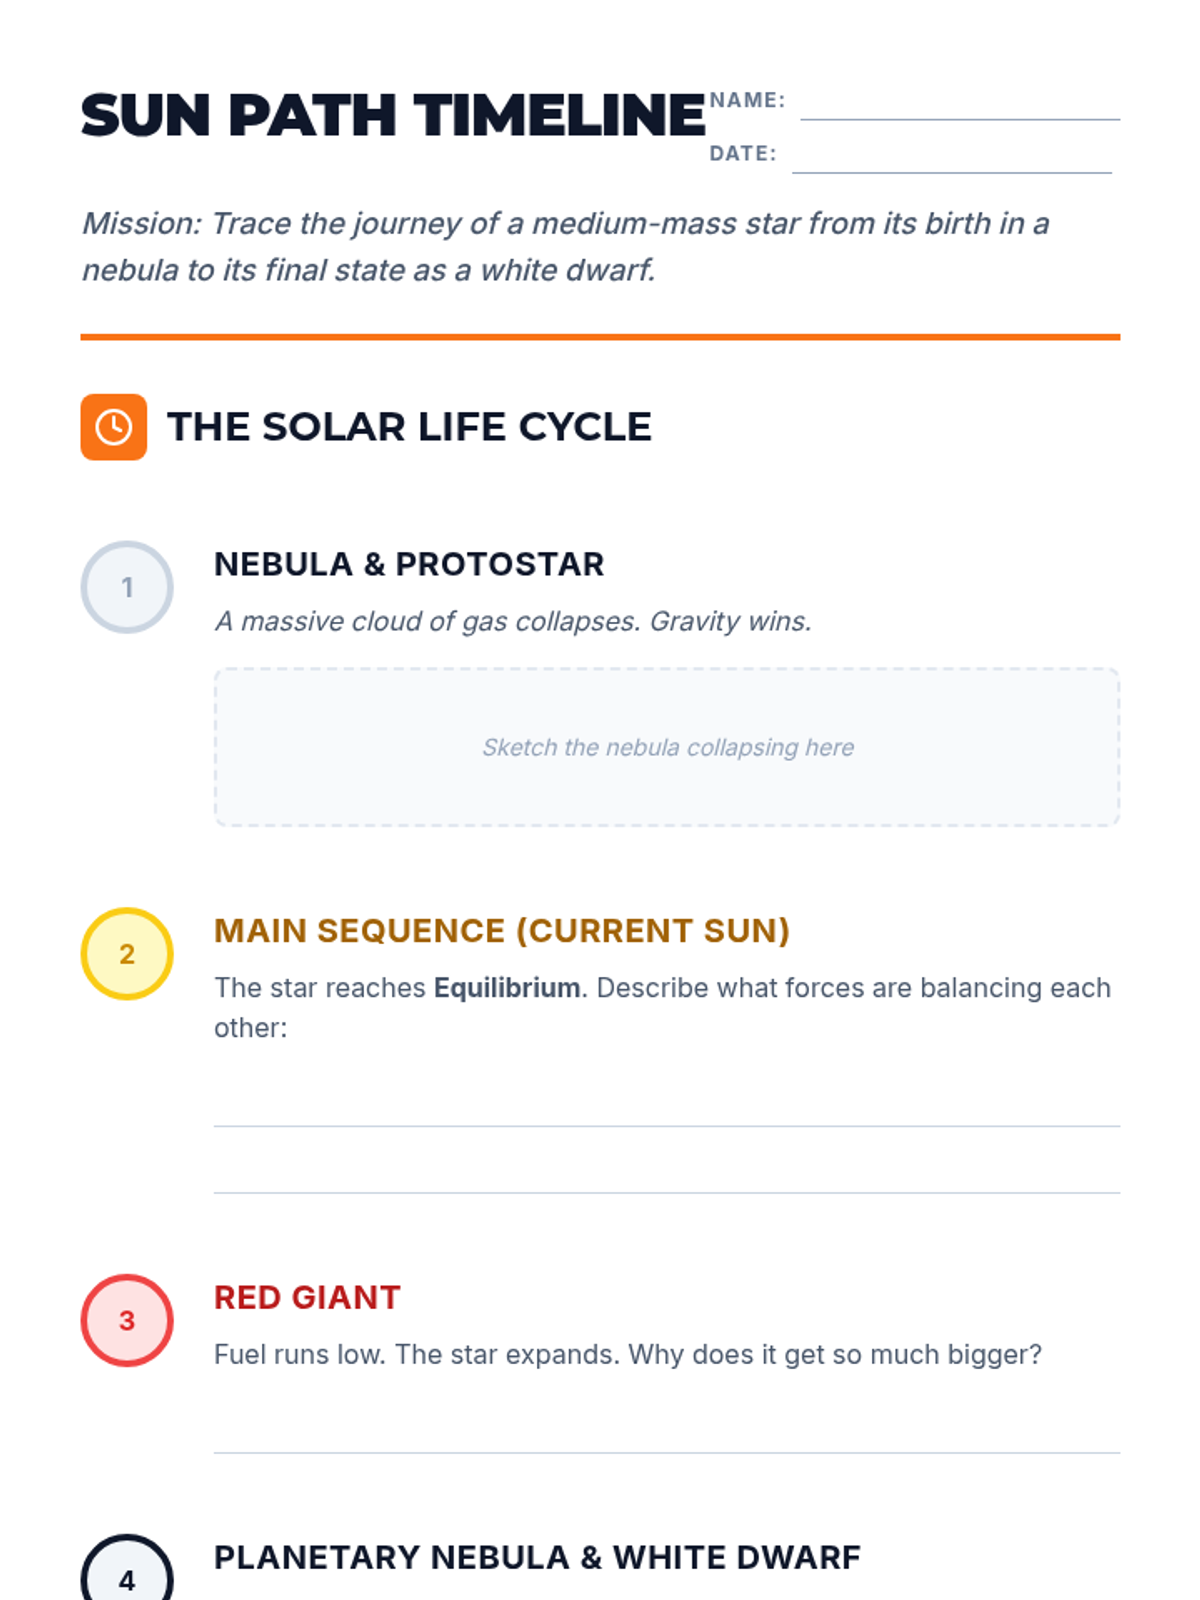Select THE SOLAR LIFE CYCLE heading
Image resolution: width=1200 pixels, height=1600 pixels.
pos(409,427)
